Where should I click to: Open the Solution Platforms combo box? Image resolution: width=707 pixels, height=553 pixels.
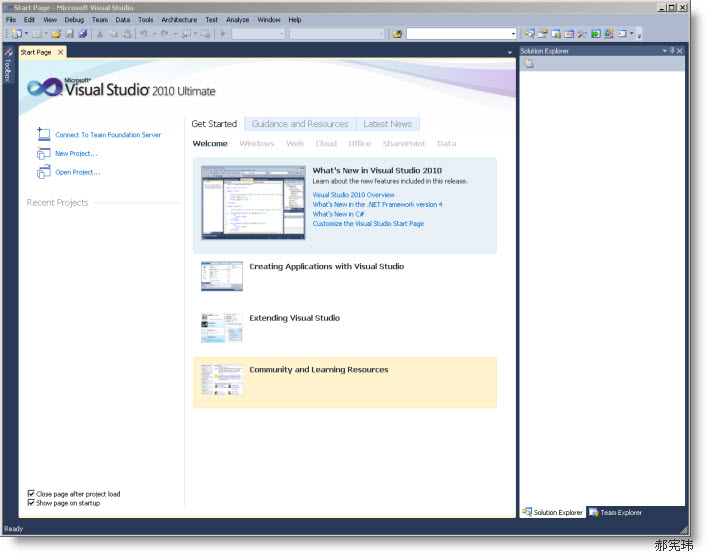(x=337, y=34)
